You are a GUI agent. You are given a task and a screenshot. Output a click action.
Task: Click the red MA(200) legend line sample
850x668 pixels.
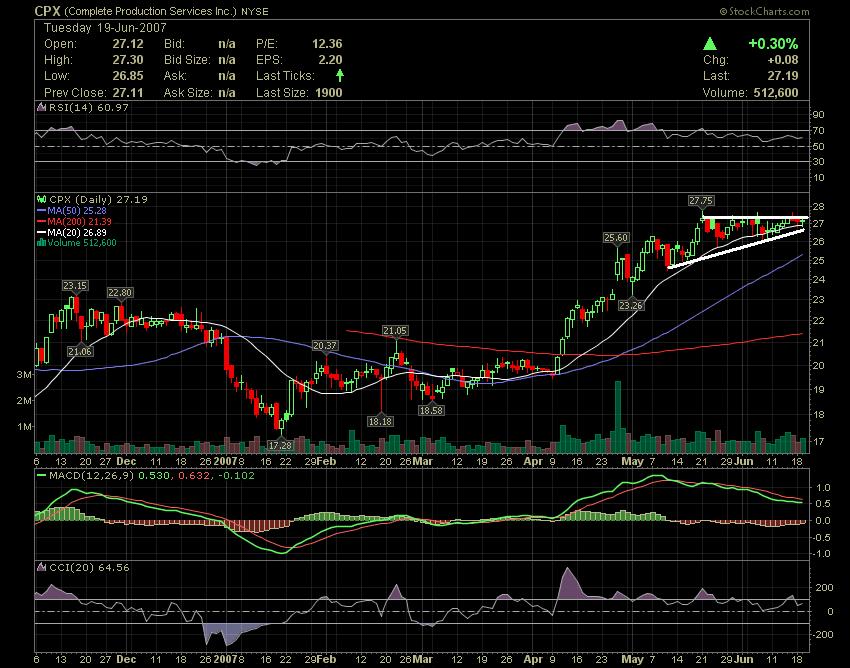click(x=42, y=221)
